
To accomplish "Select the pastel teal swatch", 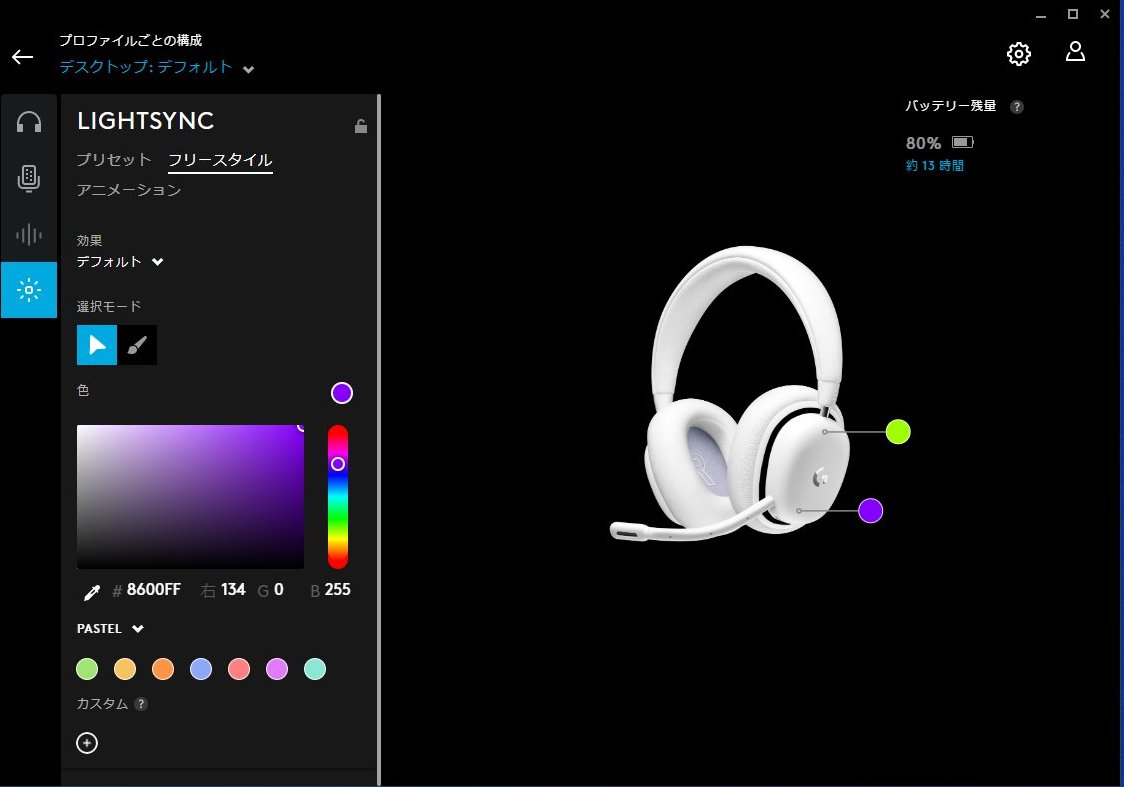I will [x=315, y=669].
